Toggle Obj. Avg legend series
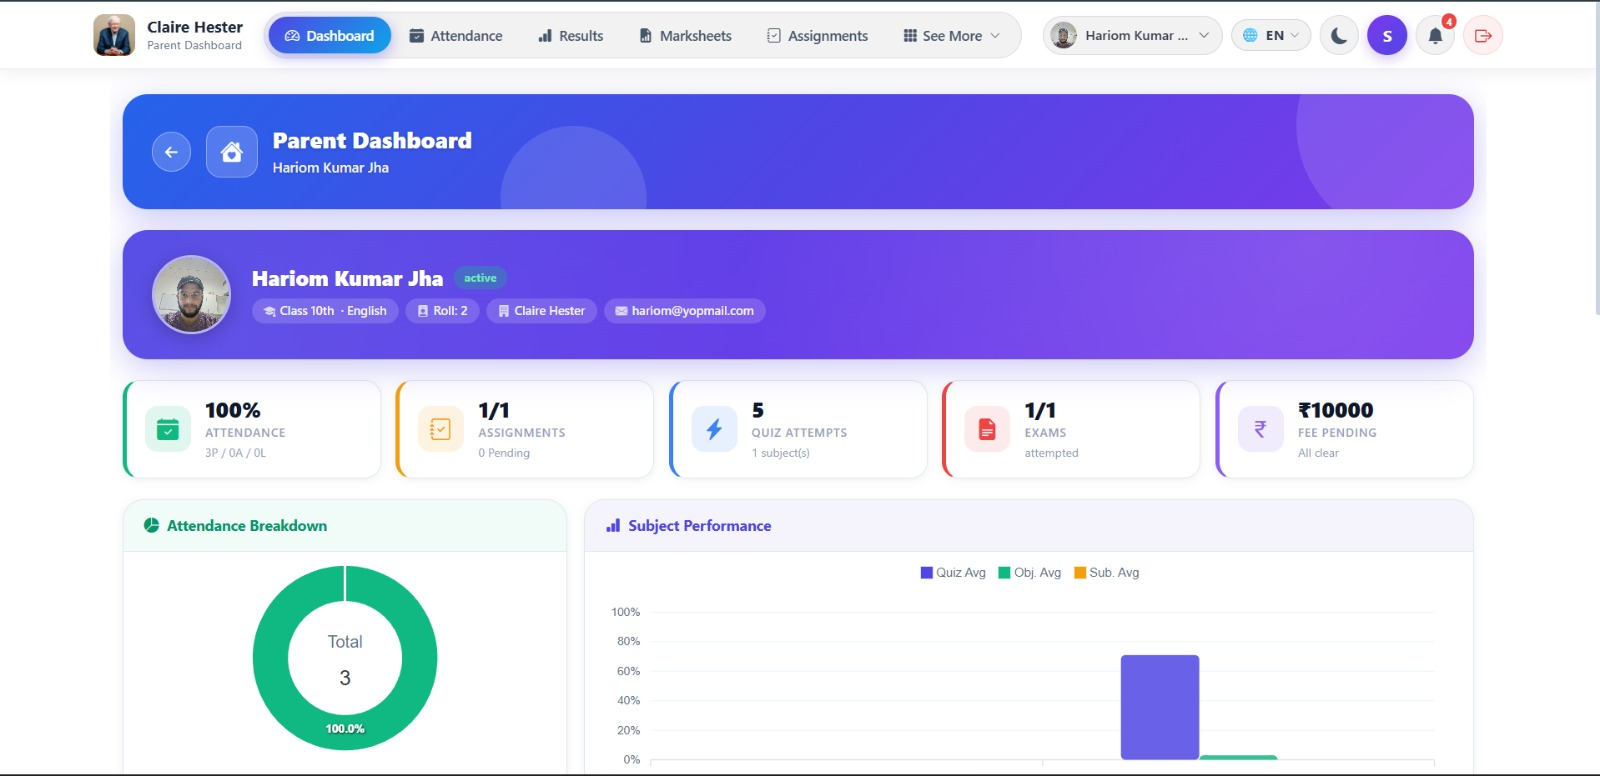The width and height of the screenshot is (1600, 776). tap(1030, 573)
